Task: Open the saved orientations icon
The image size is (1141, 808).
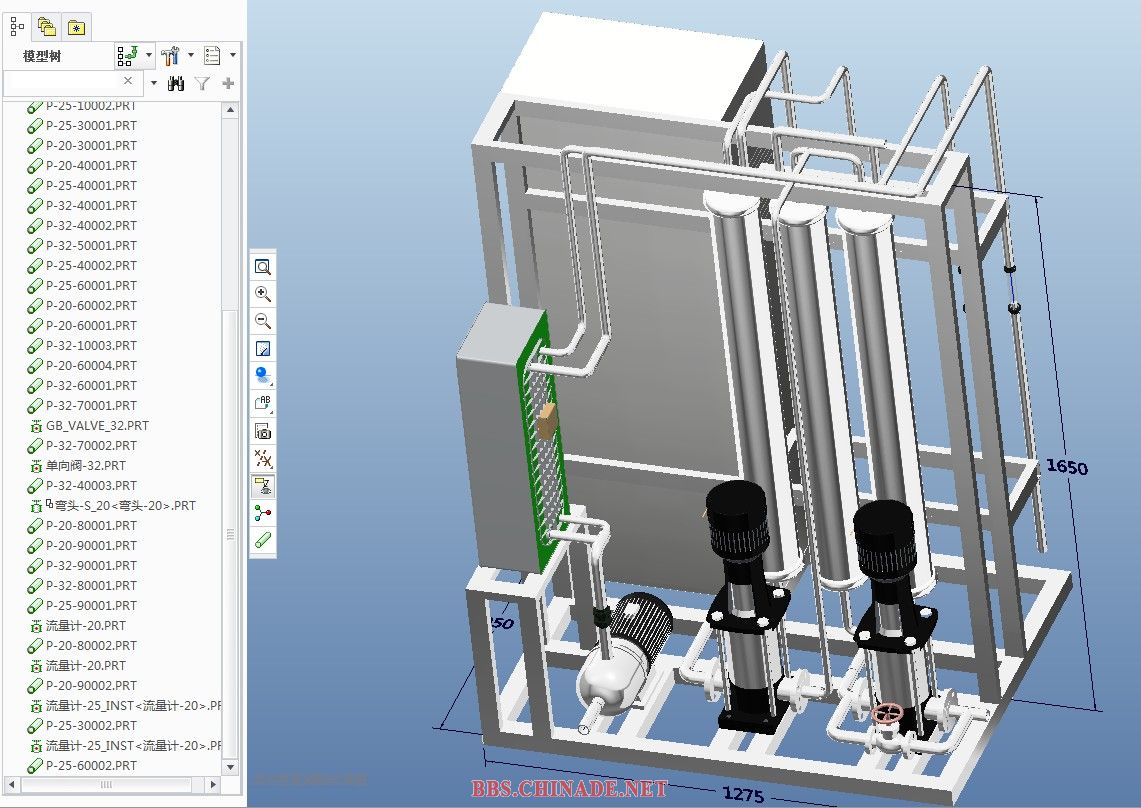Action: (x=263, y=403)
